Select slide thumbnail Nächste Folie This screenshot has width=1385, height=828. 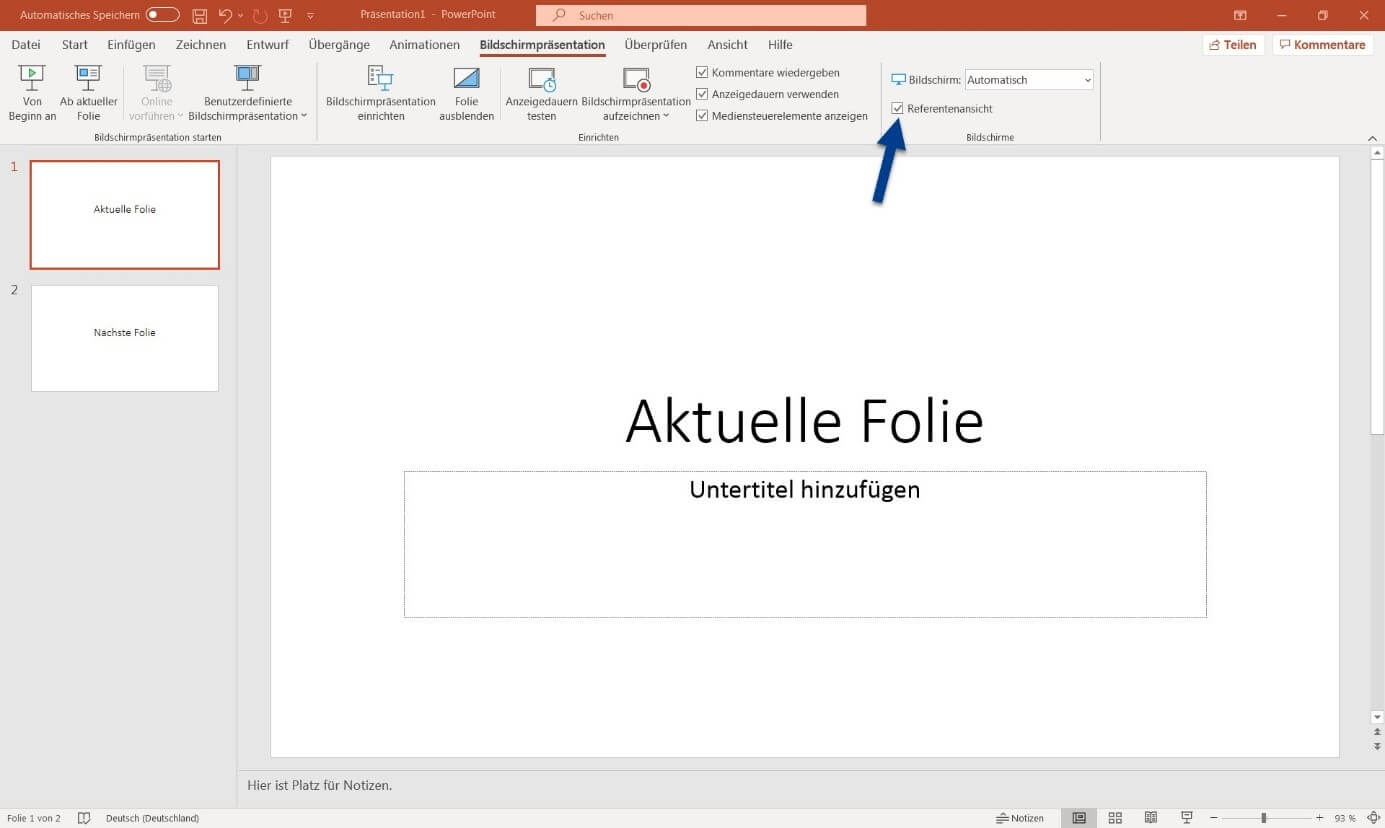(x=125, y=338)
